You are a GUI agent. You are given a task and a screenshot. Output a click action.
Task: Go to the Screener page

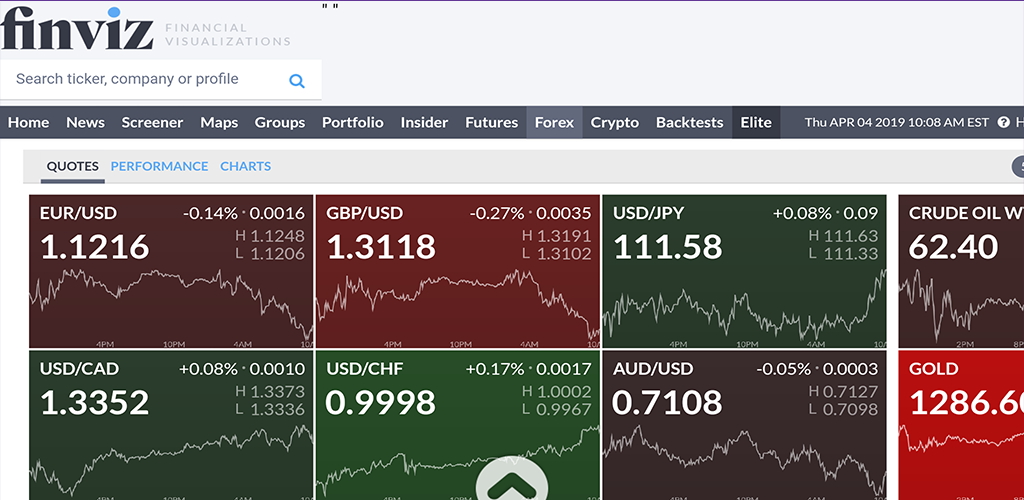pos(152,123)
